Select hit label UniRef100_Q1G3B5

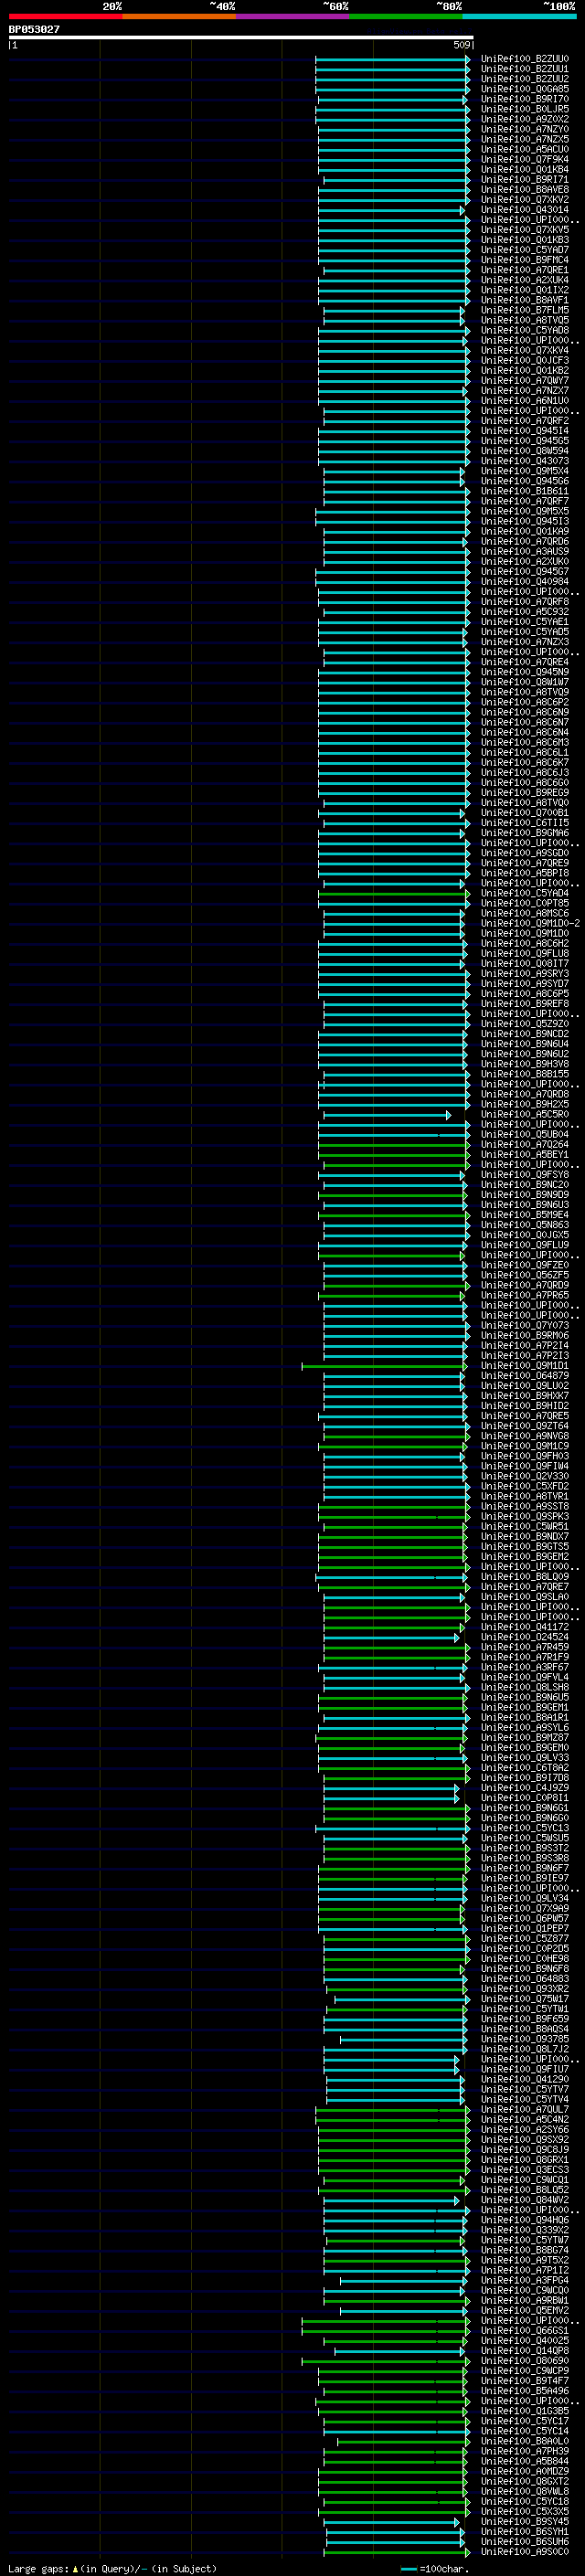click(525, 2411)
